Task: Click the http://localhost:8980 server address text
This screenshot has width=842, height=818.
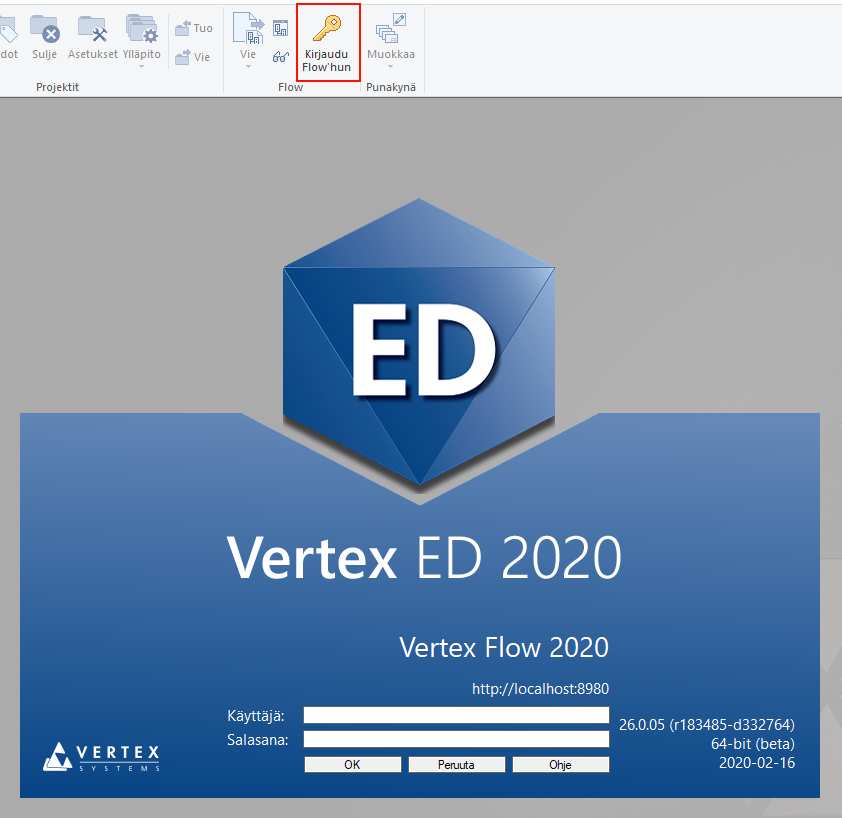Action: pyautogui.click(x=540, y=689)
